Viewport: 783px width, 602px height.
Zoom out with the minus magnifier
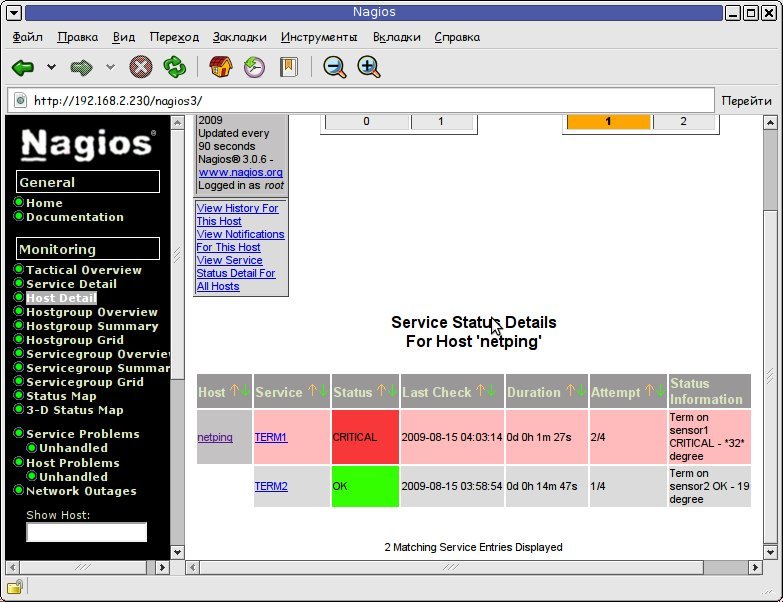click(334, 67)
